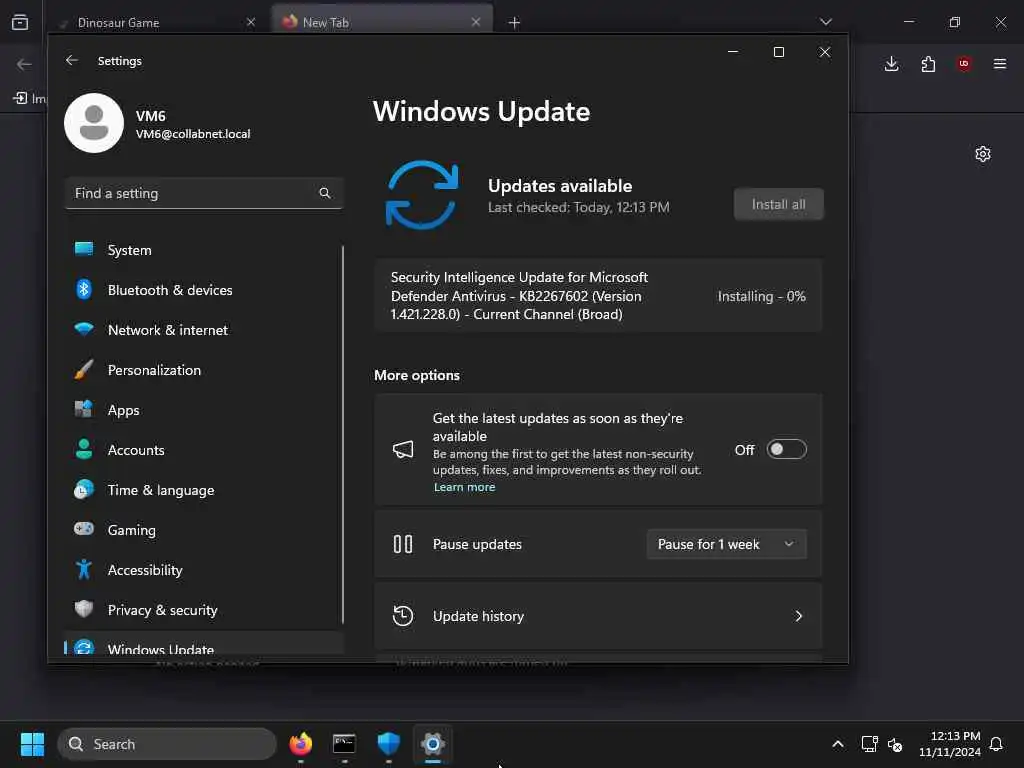Close the Dinosaur Game tab
Viewport: 1024px width, 768px height.
coord(251,22)
